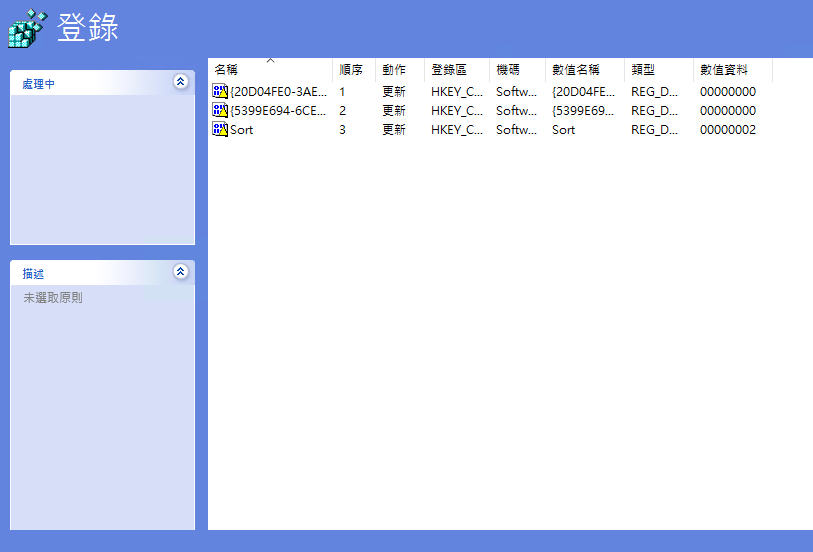Sort list by the 名稱 column header

227,70
